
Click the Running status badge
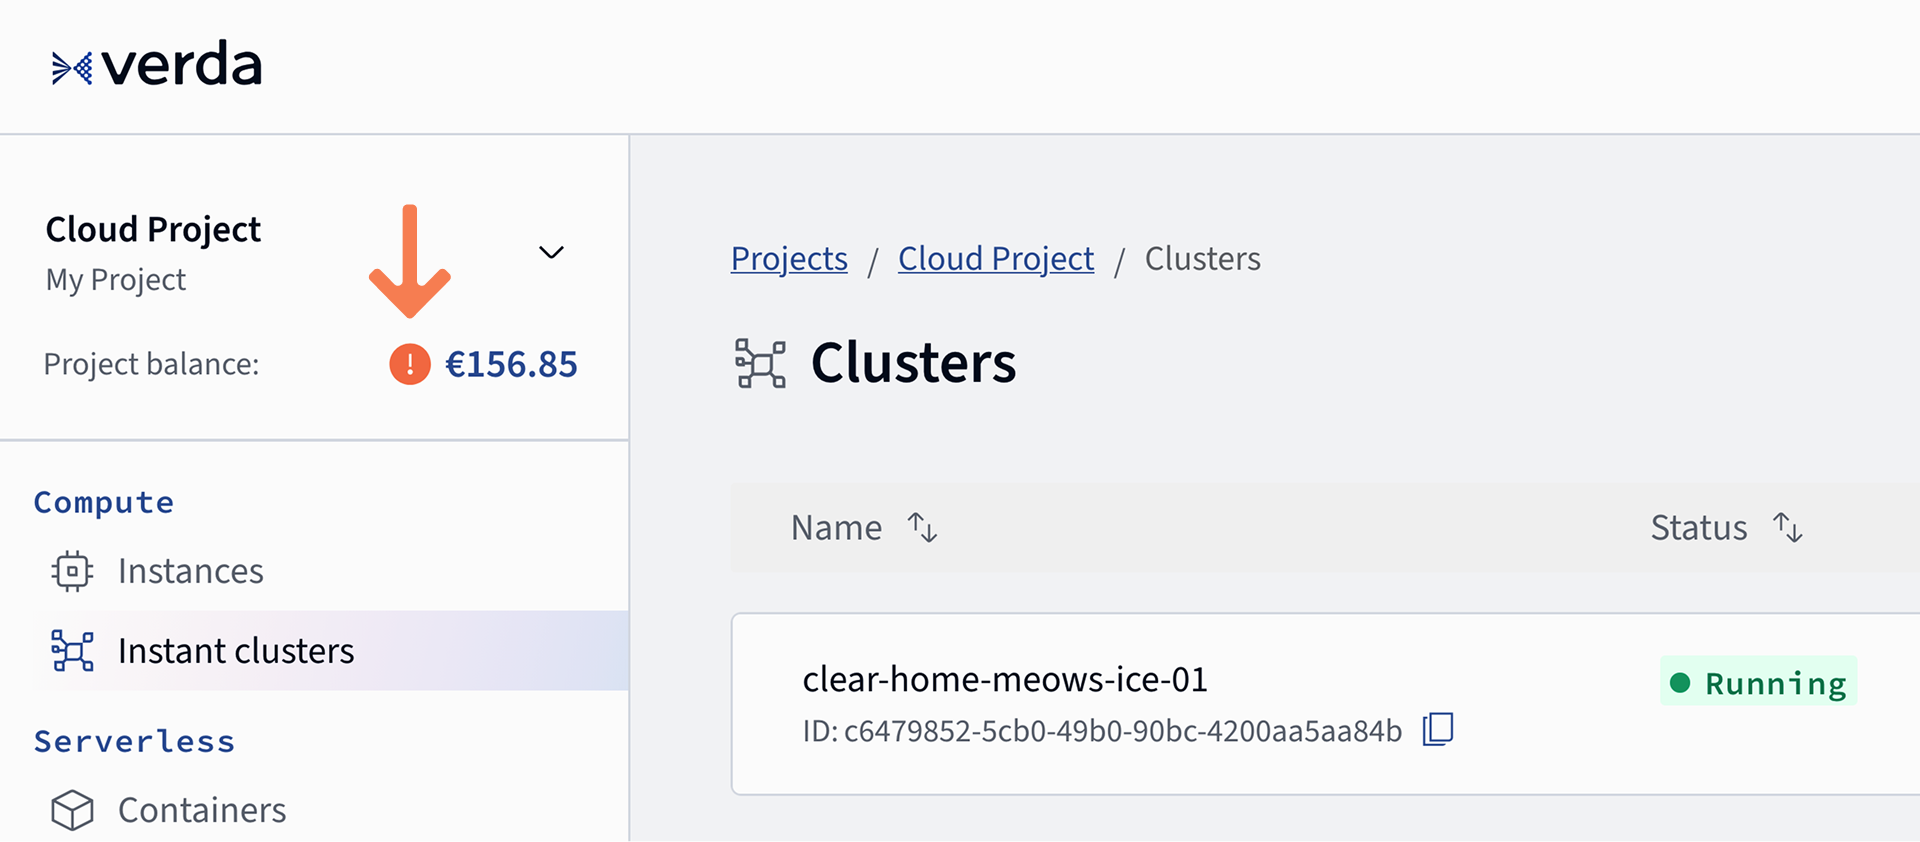1759,683
